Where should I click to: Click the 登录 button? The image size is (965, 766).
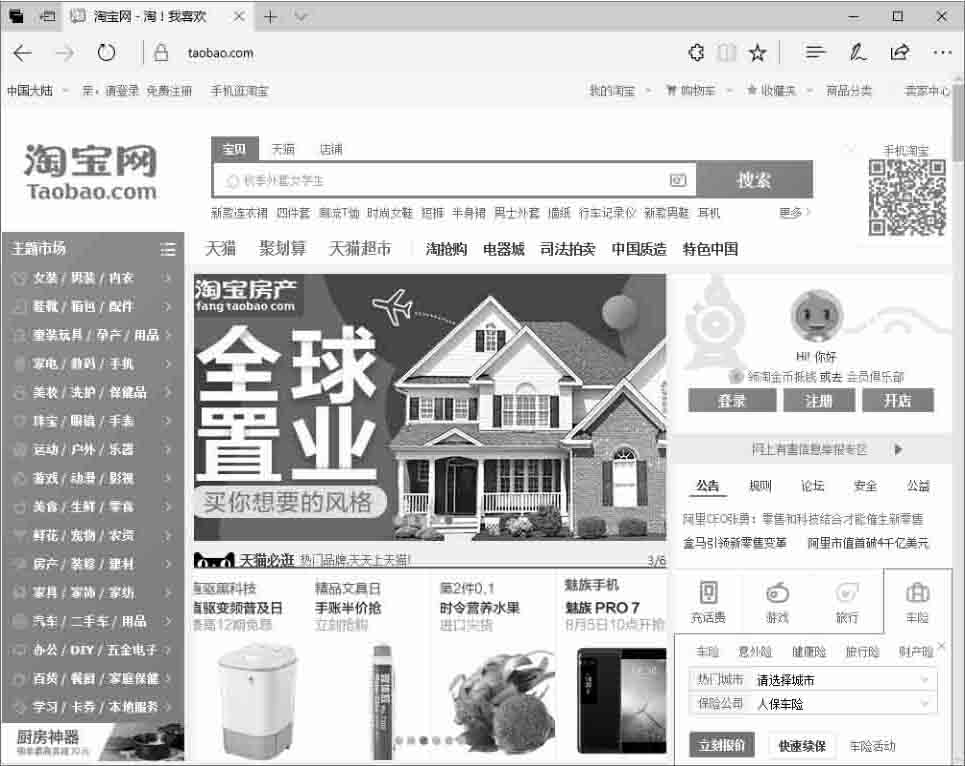pos(732,401)
